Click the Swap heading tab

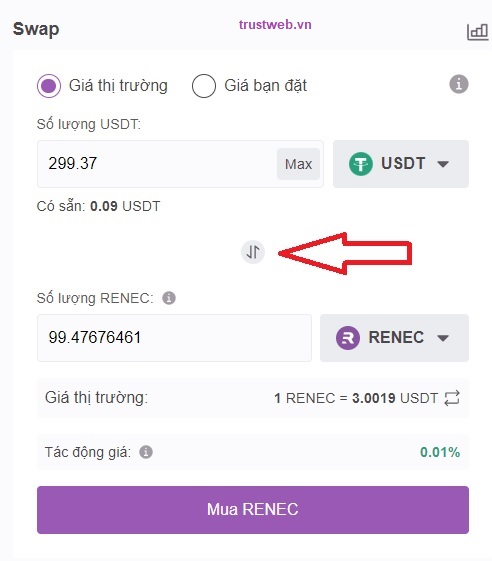pos(36,29)
